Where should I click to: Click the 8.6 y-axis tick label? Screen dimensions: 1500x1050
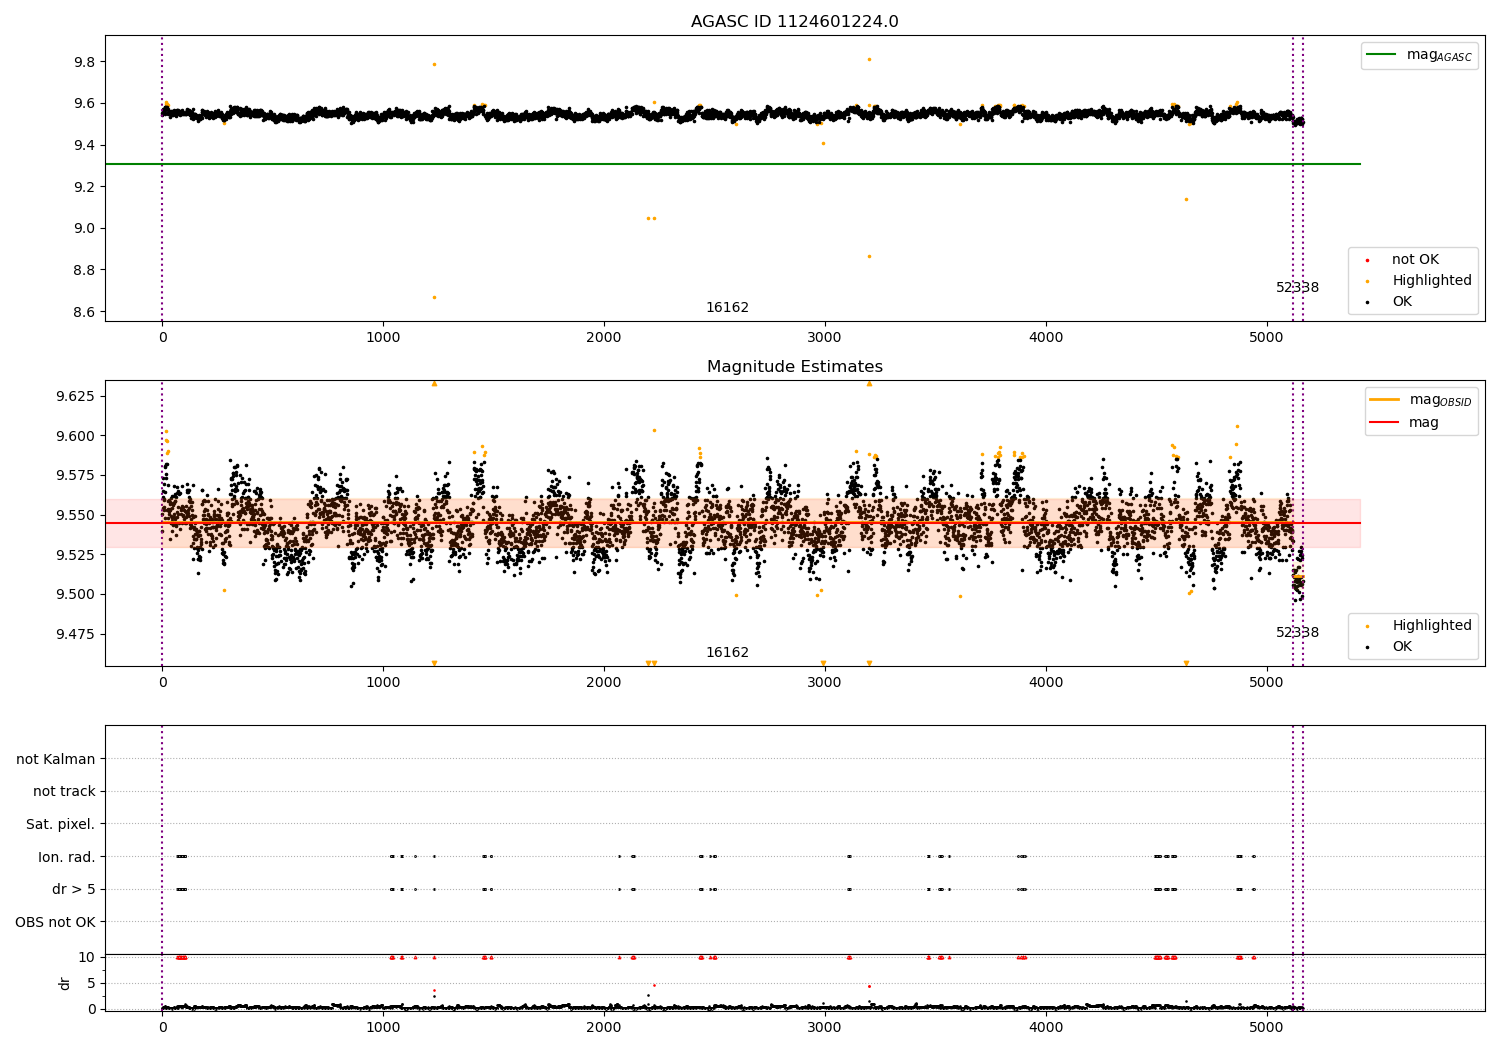point(85,312)
